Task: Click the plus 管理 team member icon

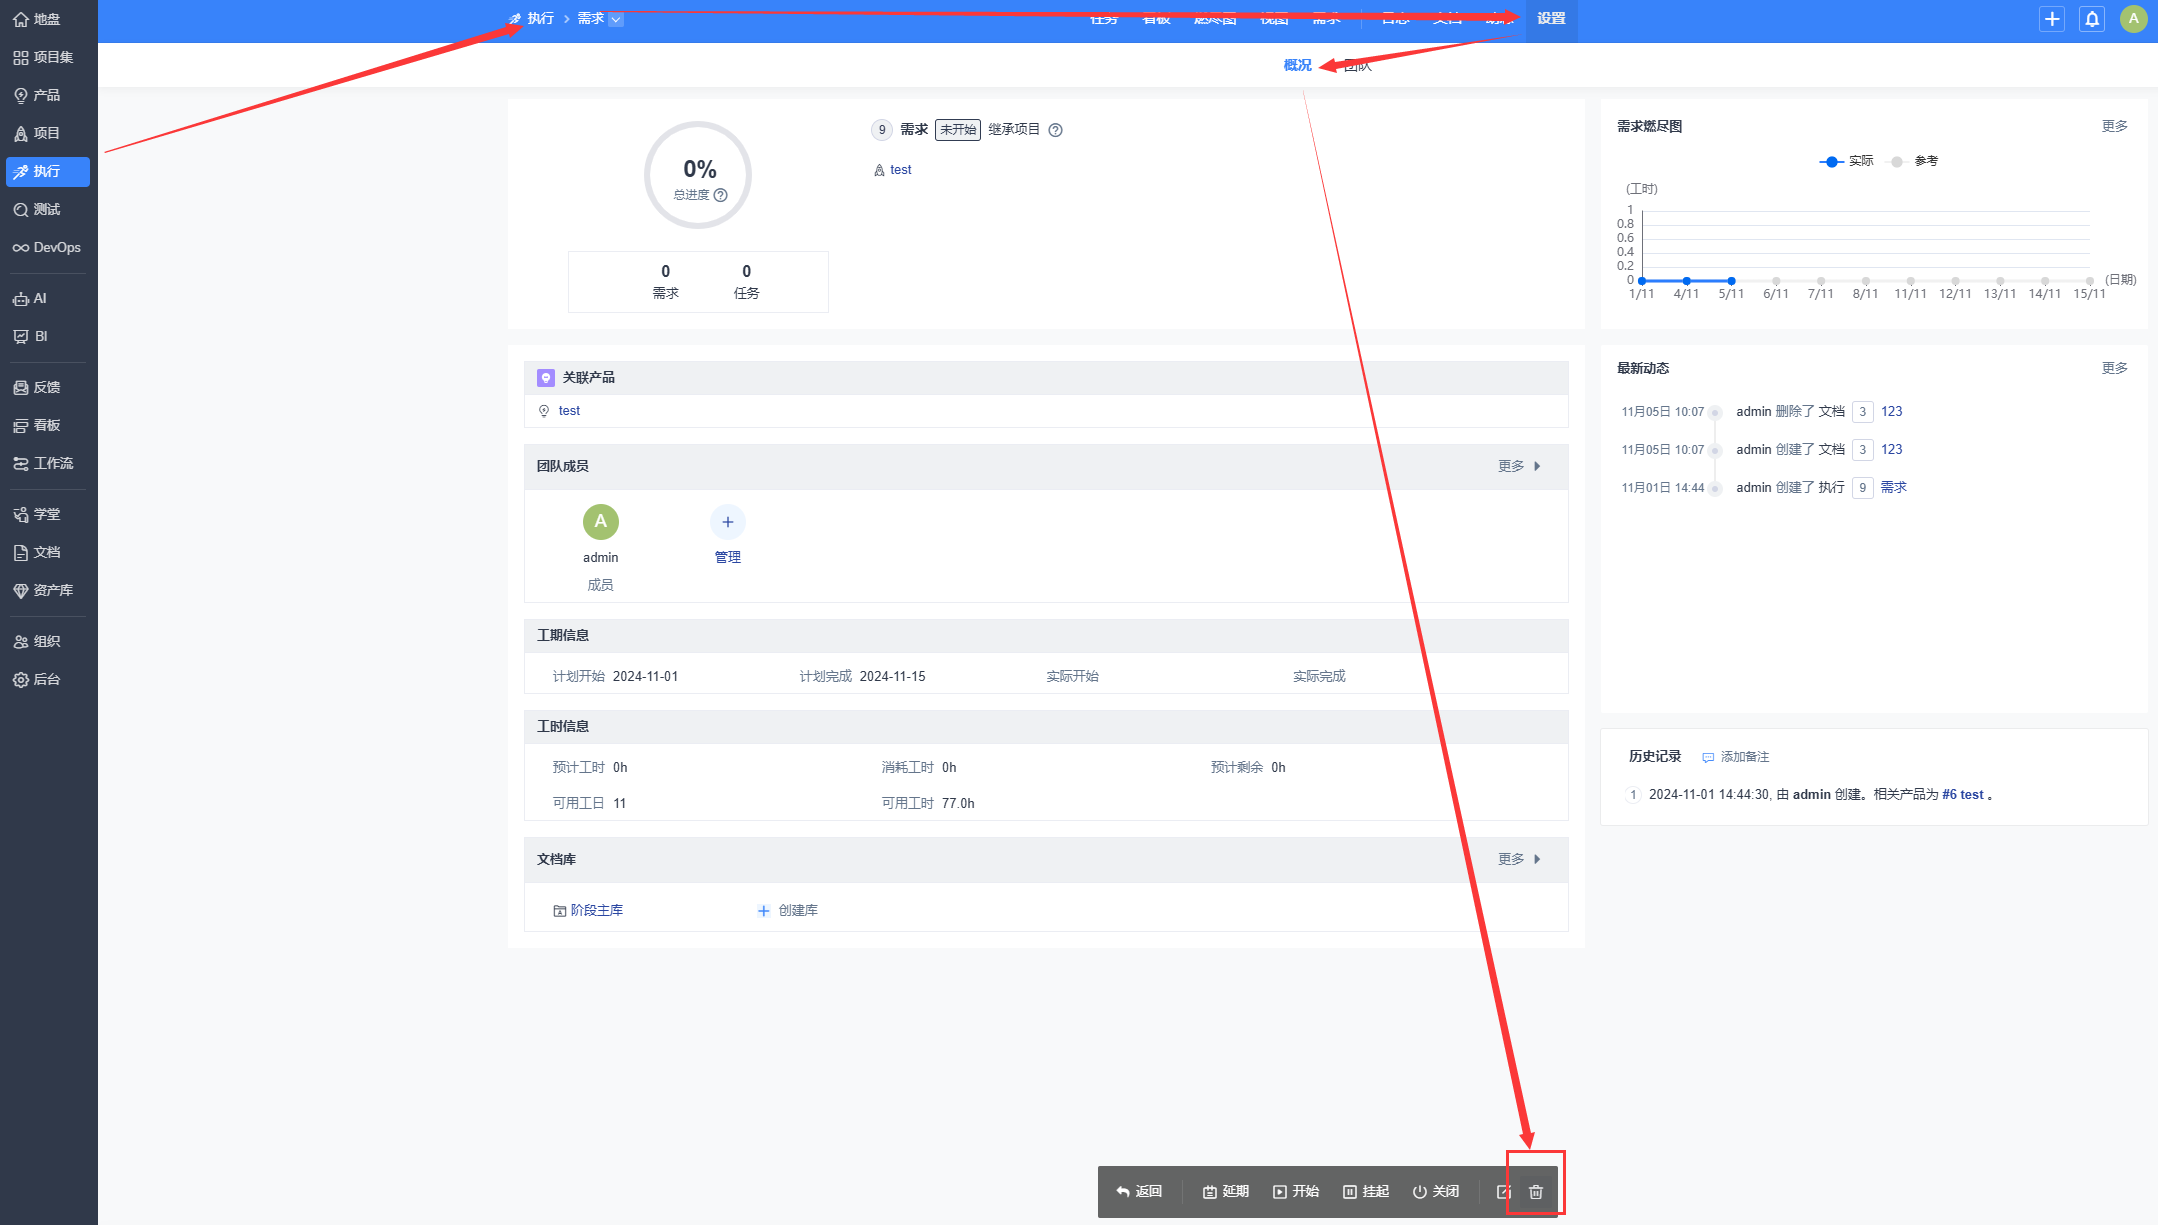Action: click(x=728, y=521)
